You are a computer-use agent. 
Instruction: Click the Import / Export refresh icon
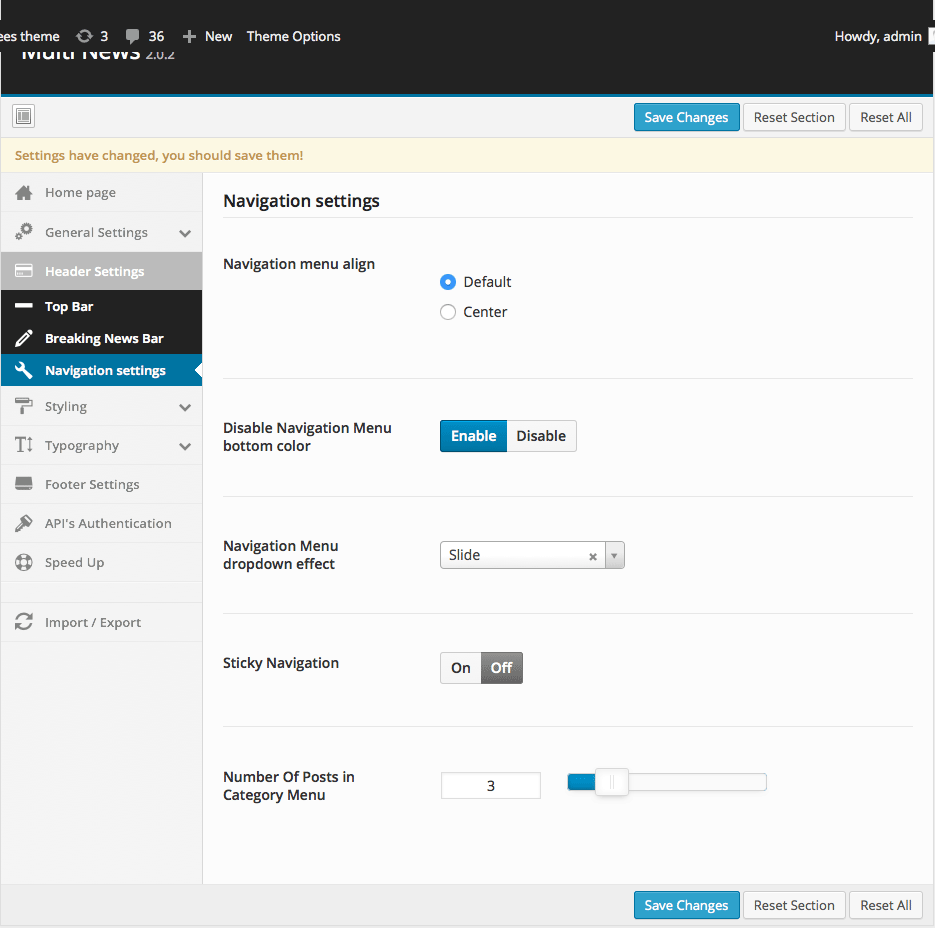coord(24,623)
